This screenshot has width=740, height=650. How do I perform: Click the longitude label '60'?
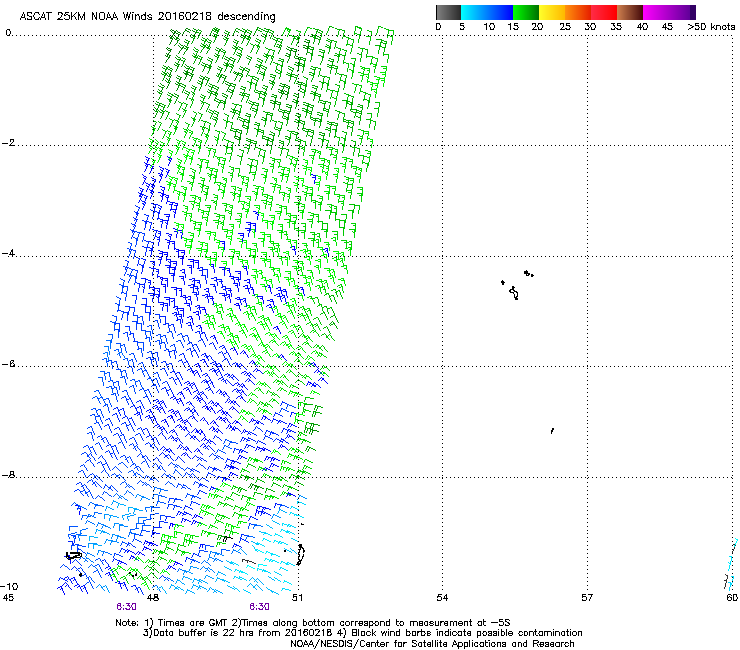732,598
